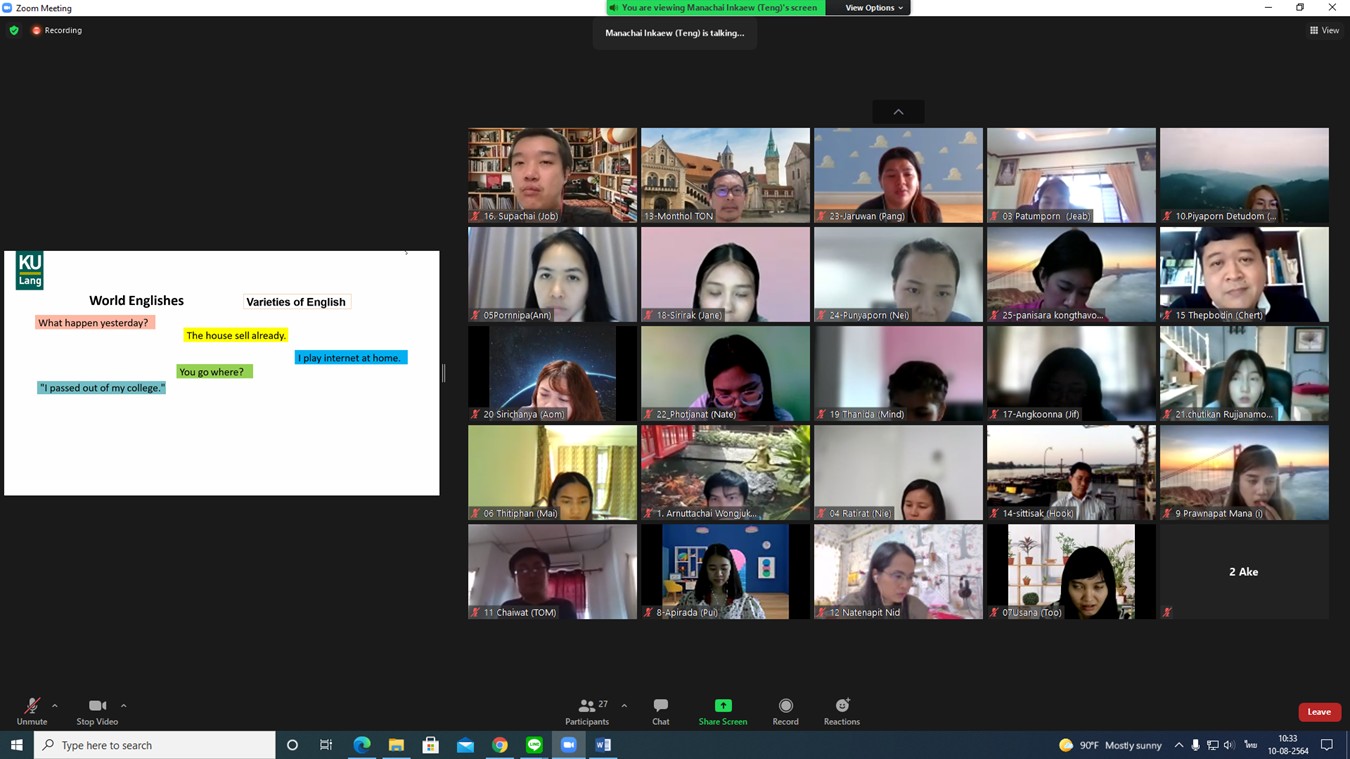This screenshot has width=1350, height=759.
Task: Expand the arrow next to Participants
Action: [x=624, y=706]
